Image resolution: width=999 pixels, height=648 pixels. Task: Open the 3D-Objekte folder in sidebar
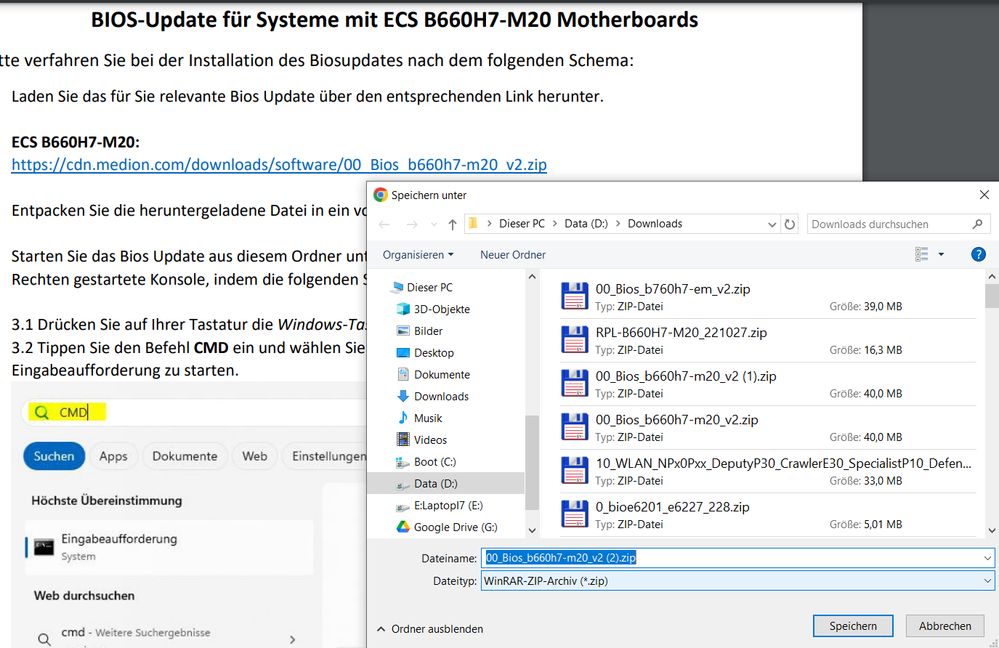pos(441,309)
